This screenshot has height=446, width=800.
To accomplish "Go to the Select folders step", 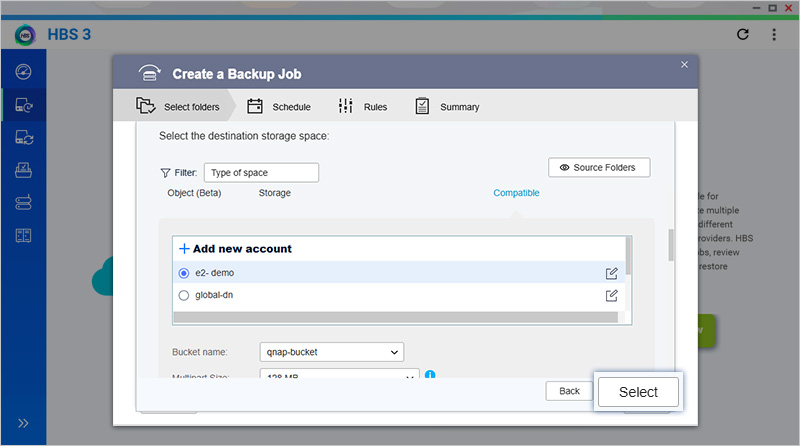I will click(178, 106).
